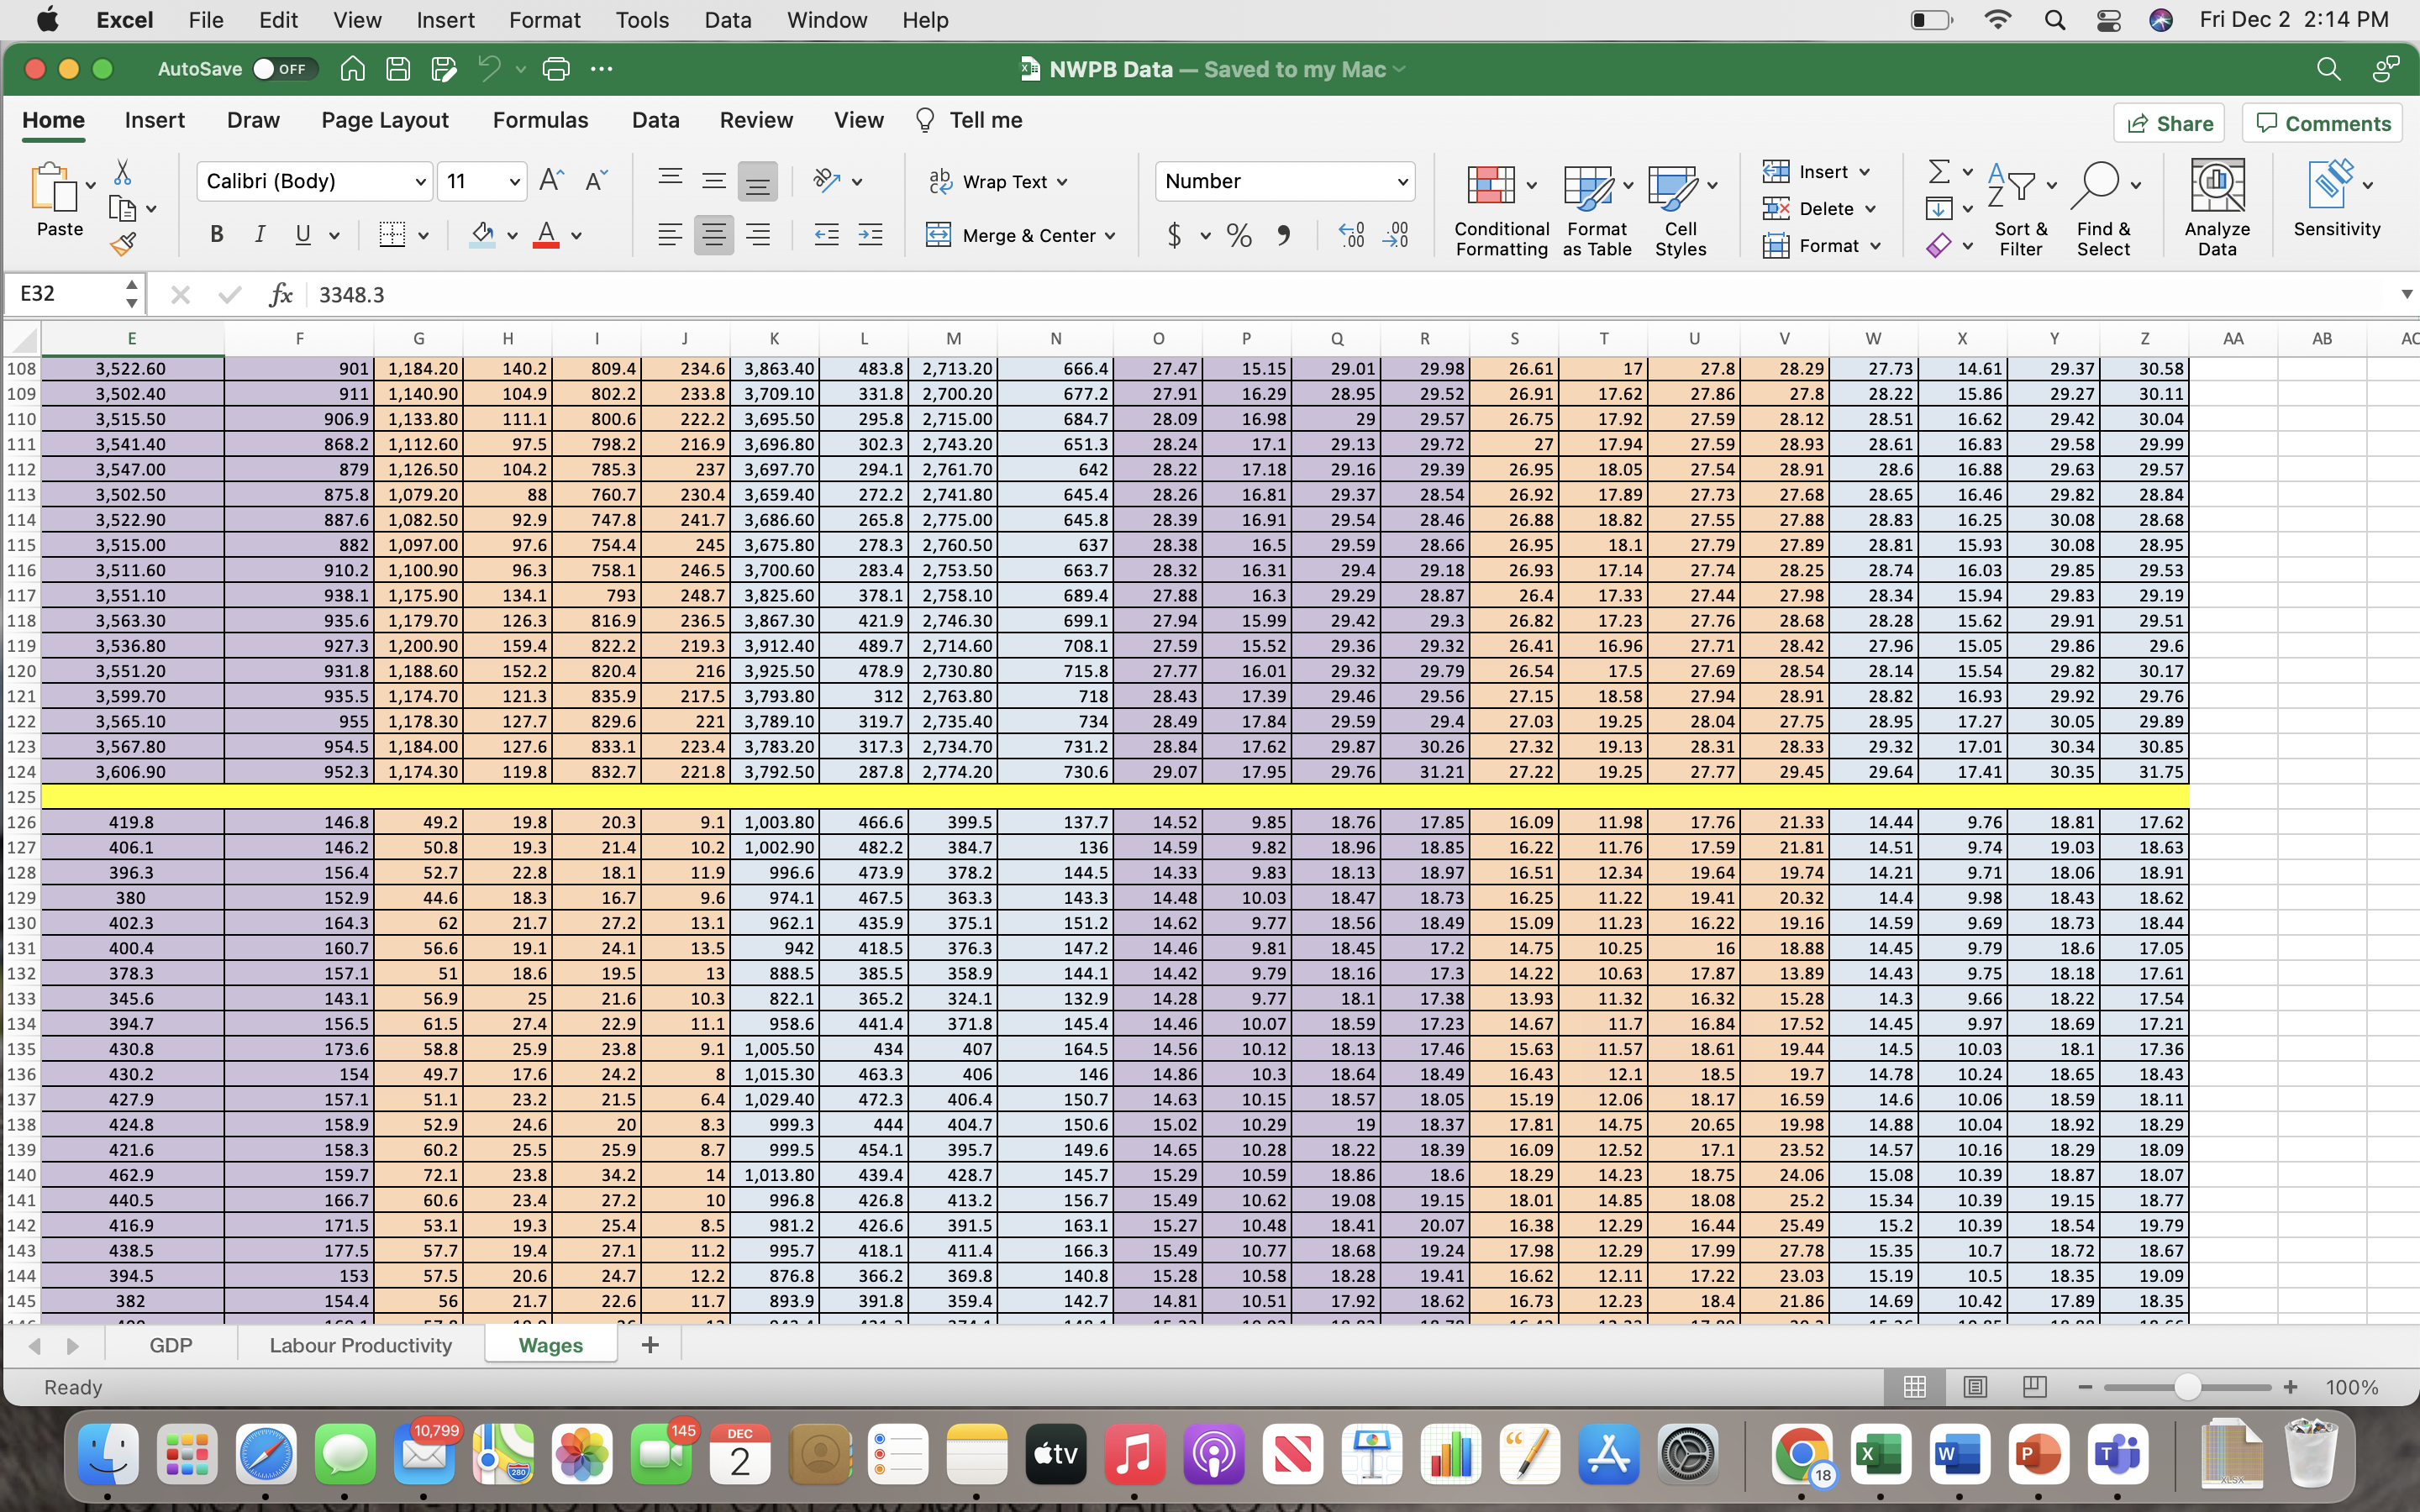The height and width of the screenshot is (1512, 2420).
Task: Open the Number format dropdown
Action: (x=1284, y=181)
